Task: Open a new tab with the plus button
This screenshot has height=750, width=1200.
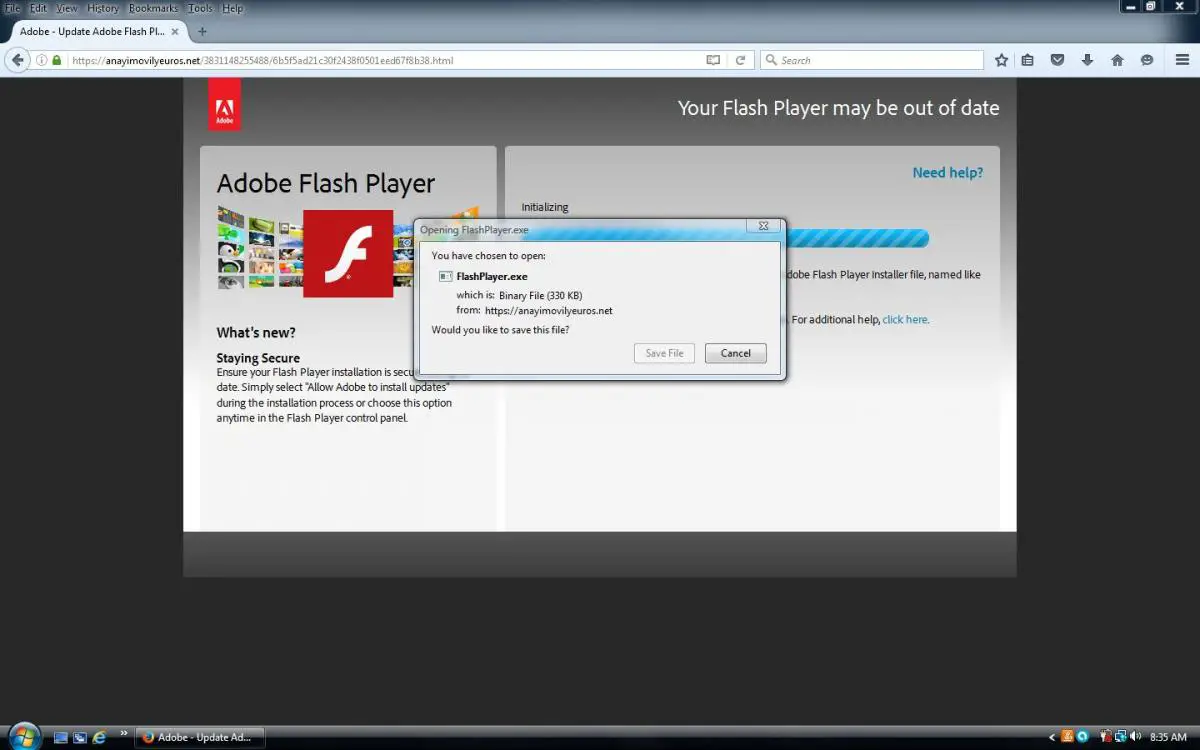Action: (202, 31)
